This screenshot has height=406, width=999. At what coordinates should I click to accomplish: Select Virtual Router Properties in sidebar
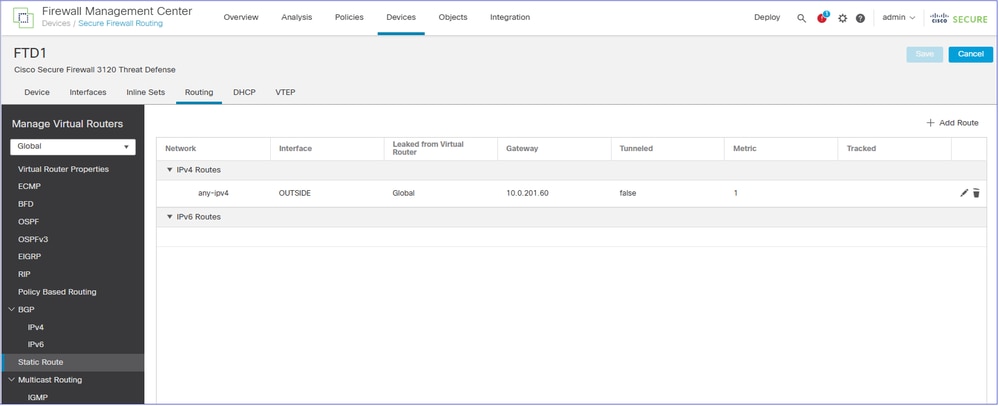pyautogui.click(x=64, y=170)
